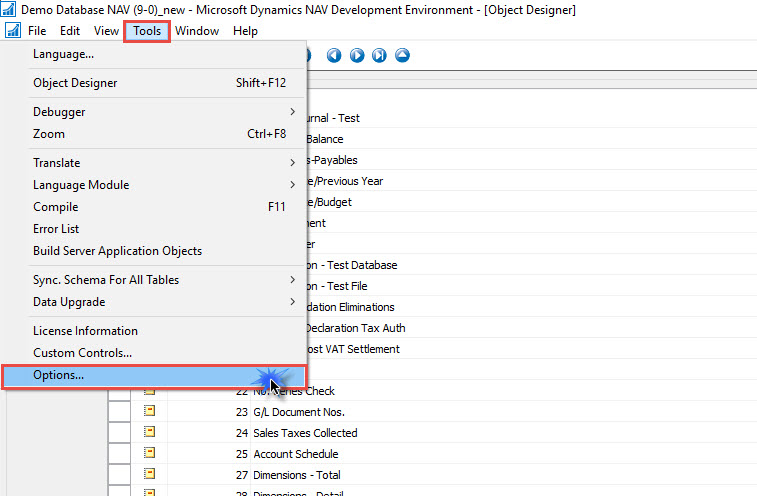Viewport: 757px width, 496px height.
Task: Click the NAV application icon in the menu bar
Action: point(13,31)
